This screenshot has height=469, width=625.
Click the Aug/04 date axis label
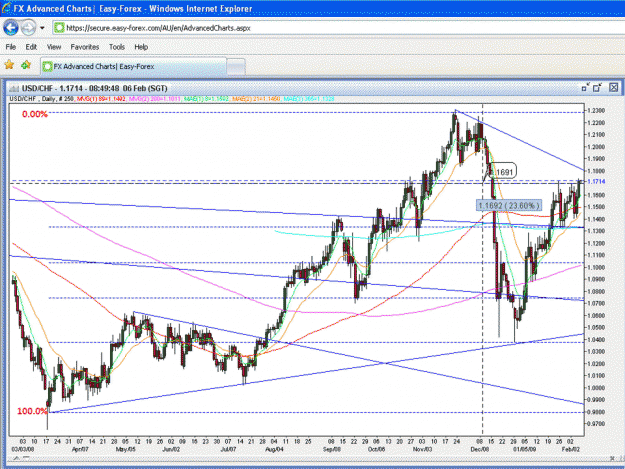[274, 449]
